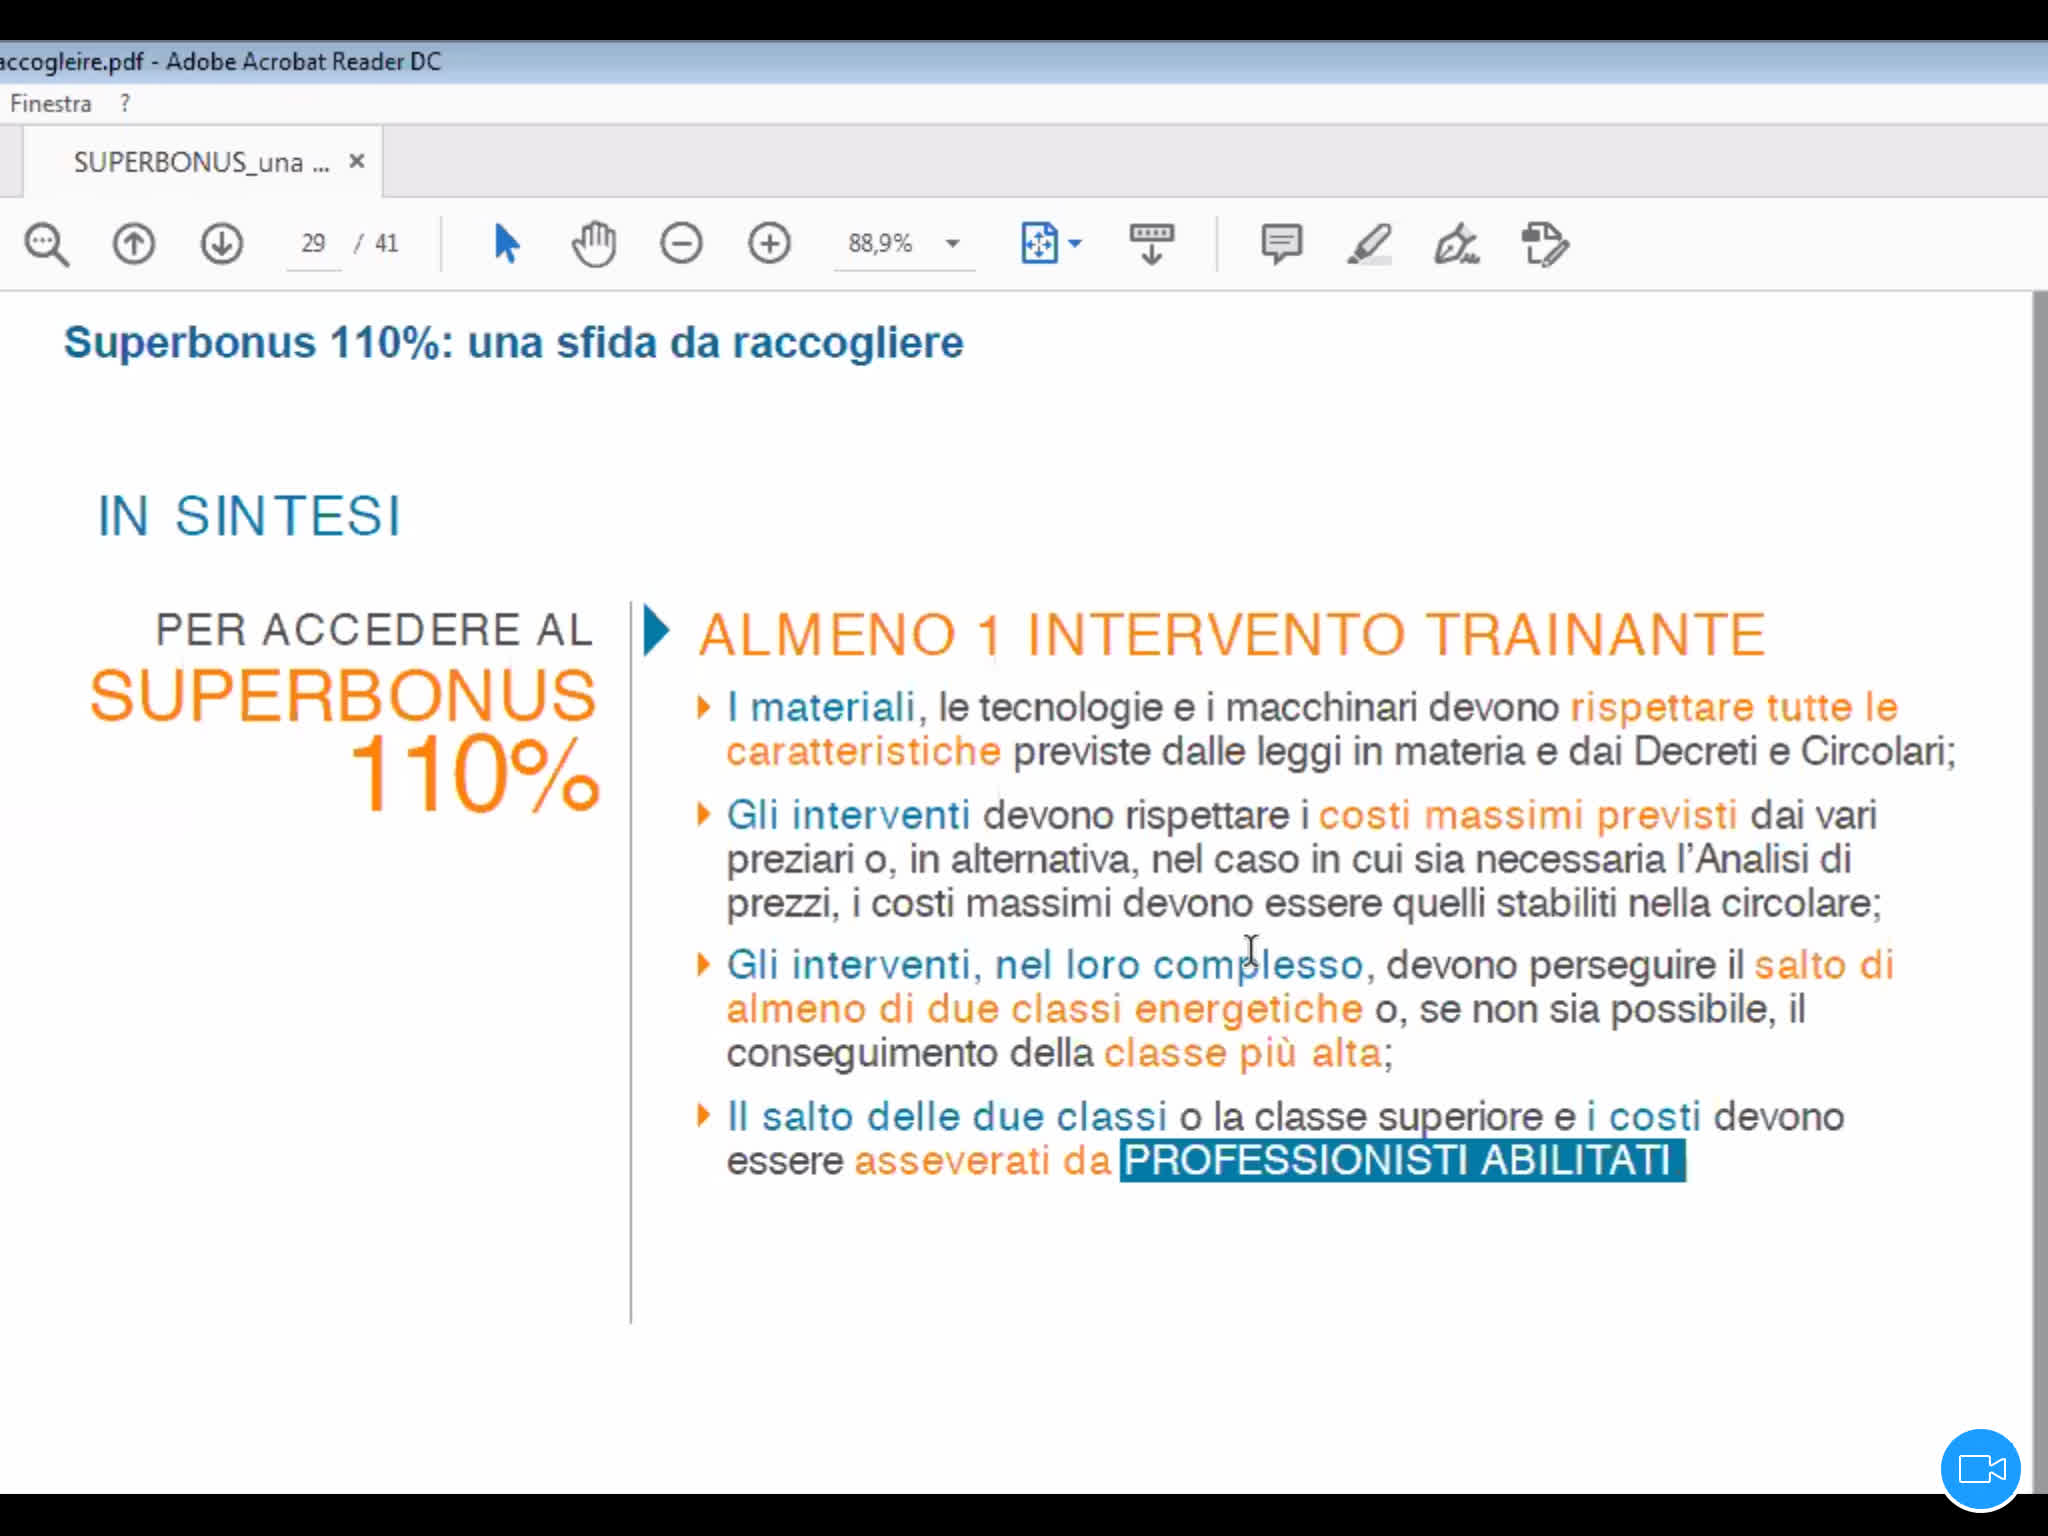Click the orange text 'costi massimi previsti'
This screenshot has width=2048, height=1536.
[x=1527, y=815]
